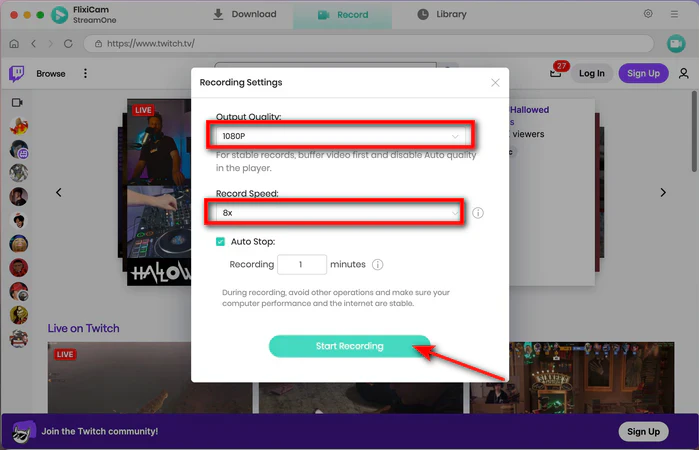Open the Download tab
This screenshot has height=450, width=699.
(x=244, y=14)
